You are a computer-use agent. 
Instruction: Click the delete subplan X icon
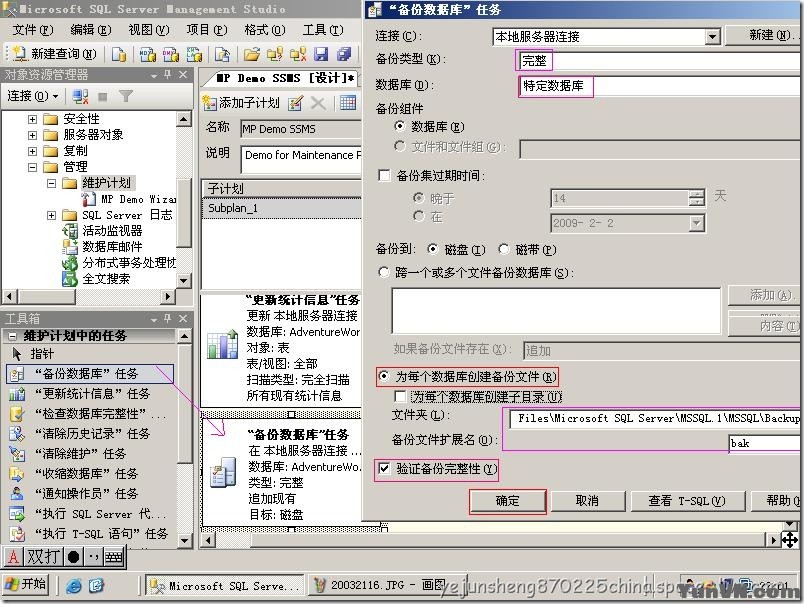[318, 103]
